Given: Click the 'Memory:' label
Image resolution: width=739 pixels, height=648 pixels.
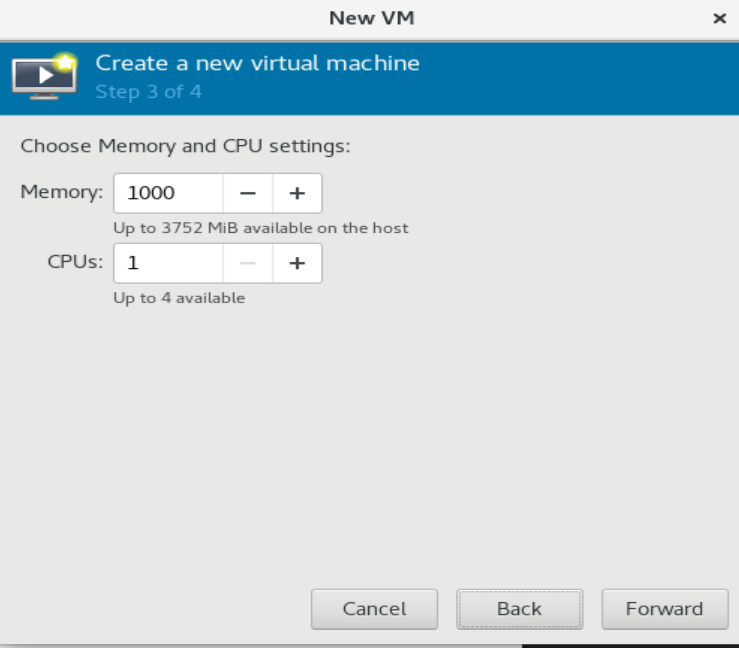Looking at the screenshot, I should click(x=62, y=192).
